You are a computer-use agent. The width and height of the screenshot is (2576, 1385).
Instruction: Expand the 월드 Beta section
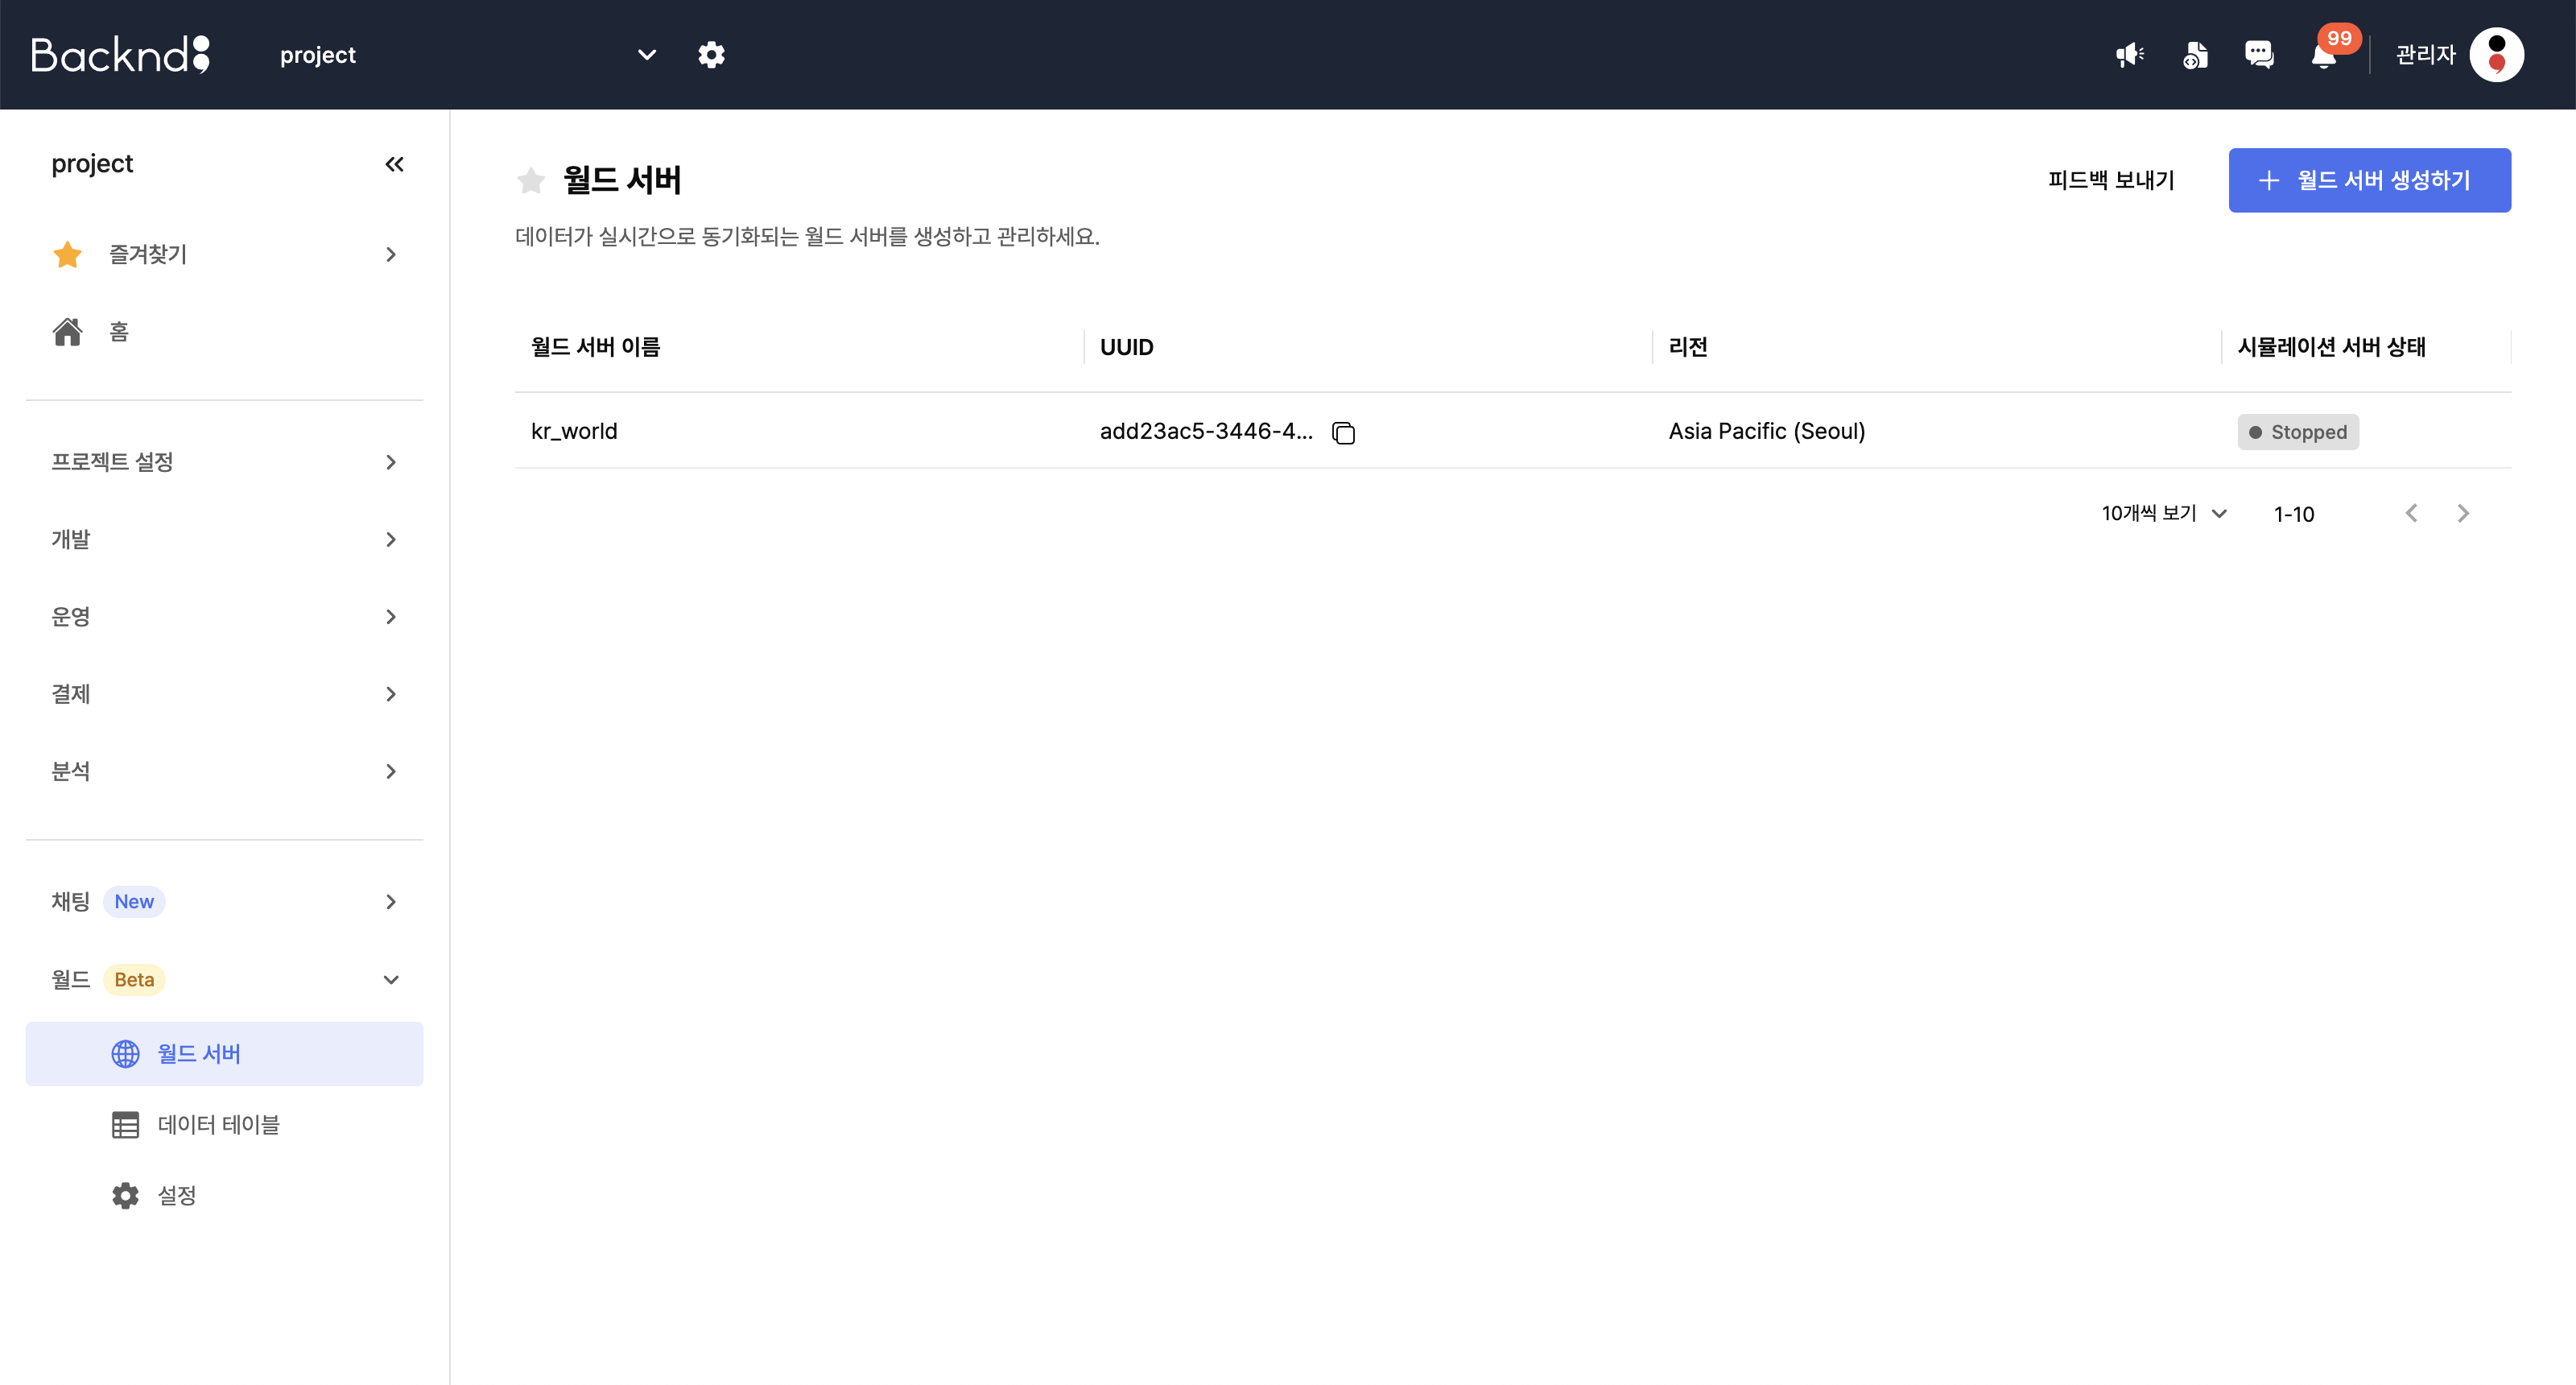pos(390,979)
